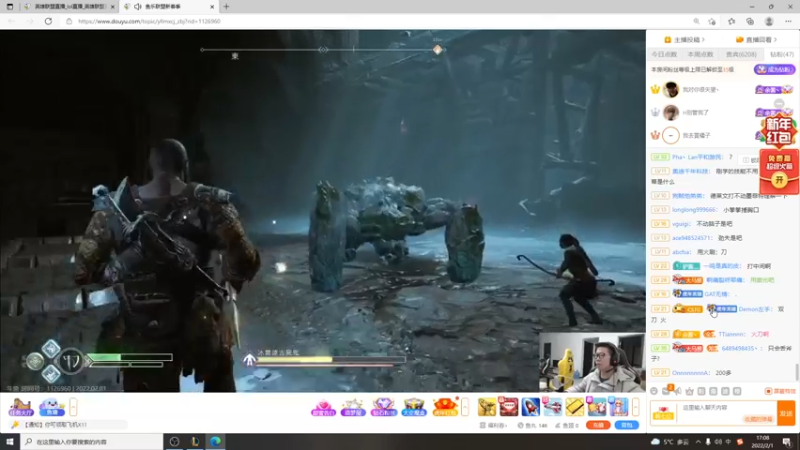Send the cartoon character gift next to gold bar

(596, 407)
